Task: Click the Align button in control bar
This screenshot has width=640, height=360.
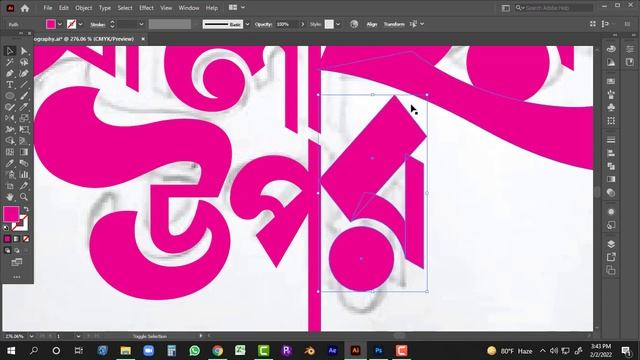Action: click(x=371, y=24)
